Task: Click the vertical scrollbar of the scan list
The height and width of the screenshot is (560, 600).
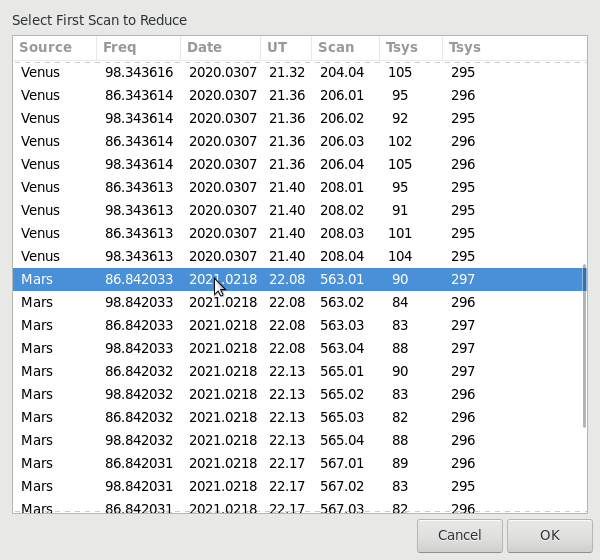Action: 584,346
